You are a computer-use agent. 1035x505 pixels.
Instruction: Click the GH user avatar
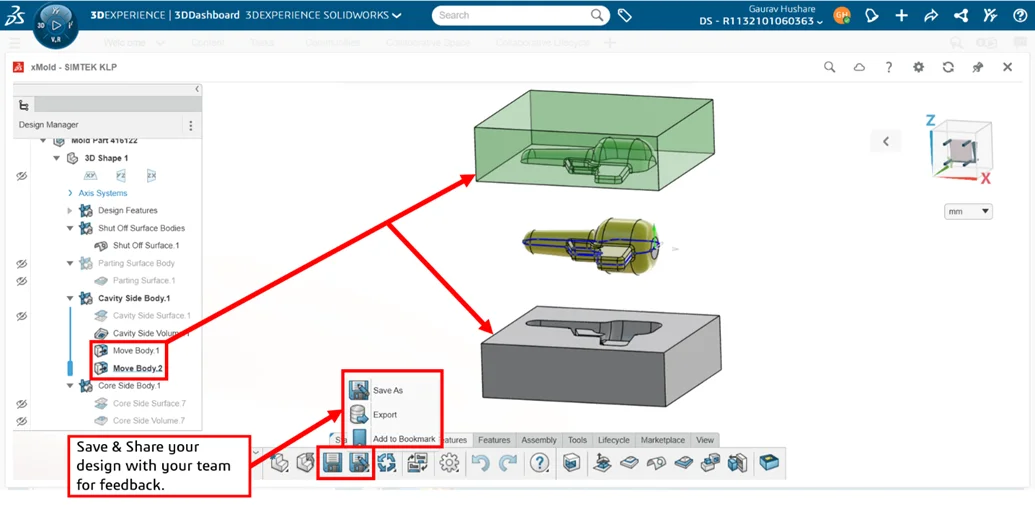click(x=842, y=15)
